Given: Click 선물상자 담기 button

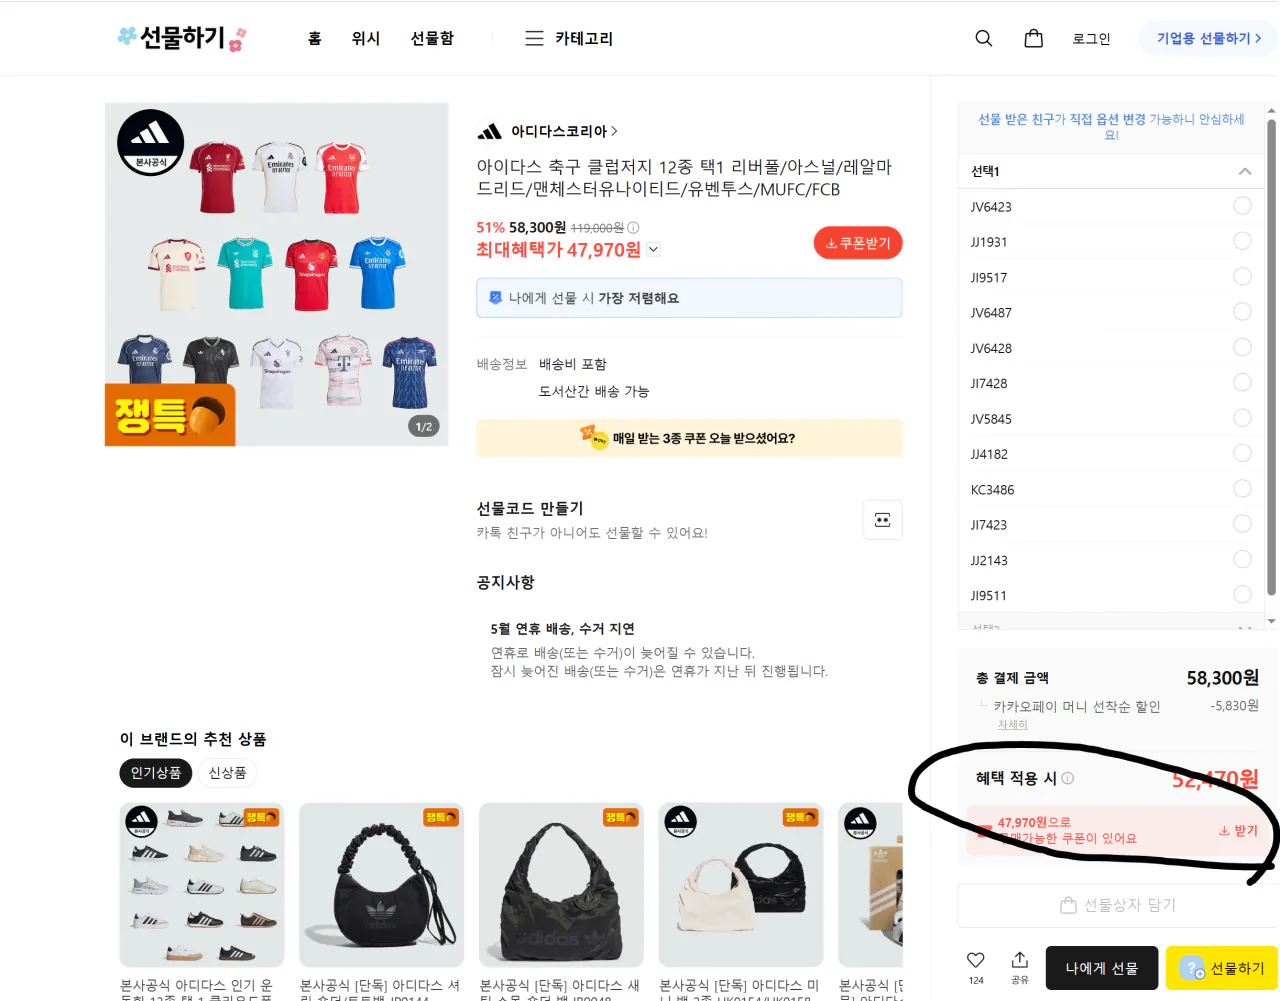Looking at the screenshot, I should (x=1117, y=905).
